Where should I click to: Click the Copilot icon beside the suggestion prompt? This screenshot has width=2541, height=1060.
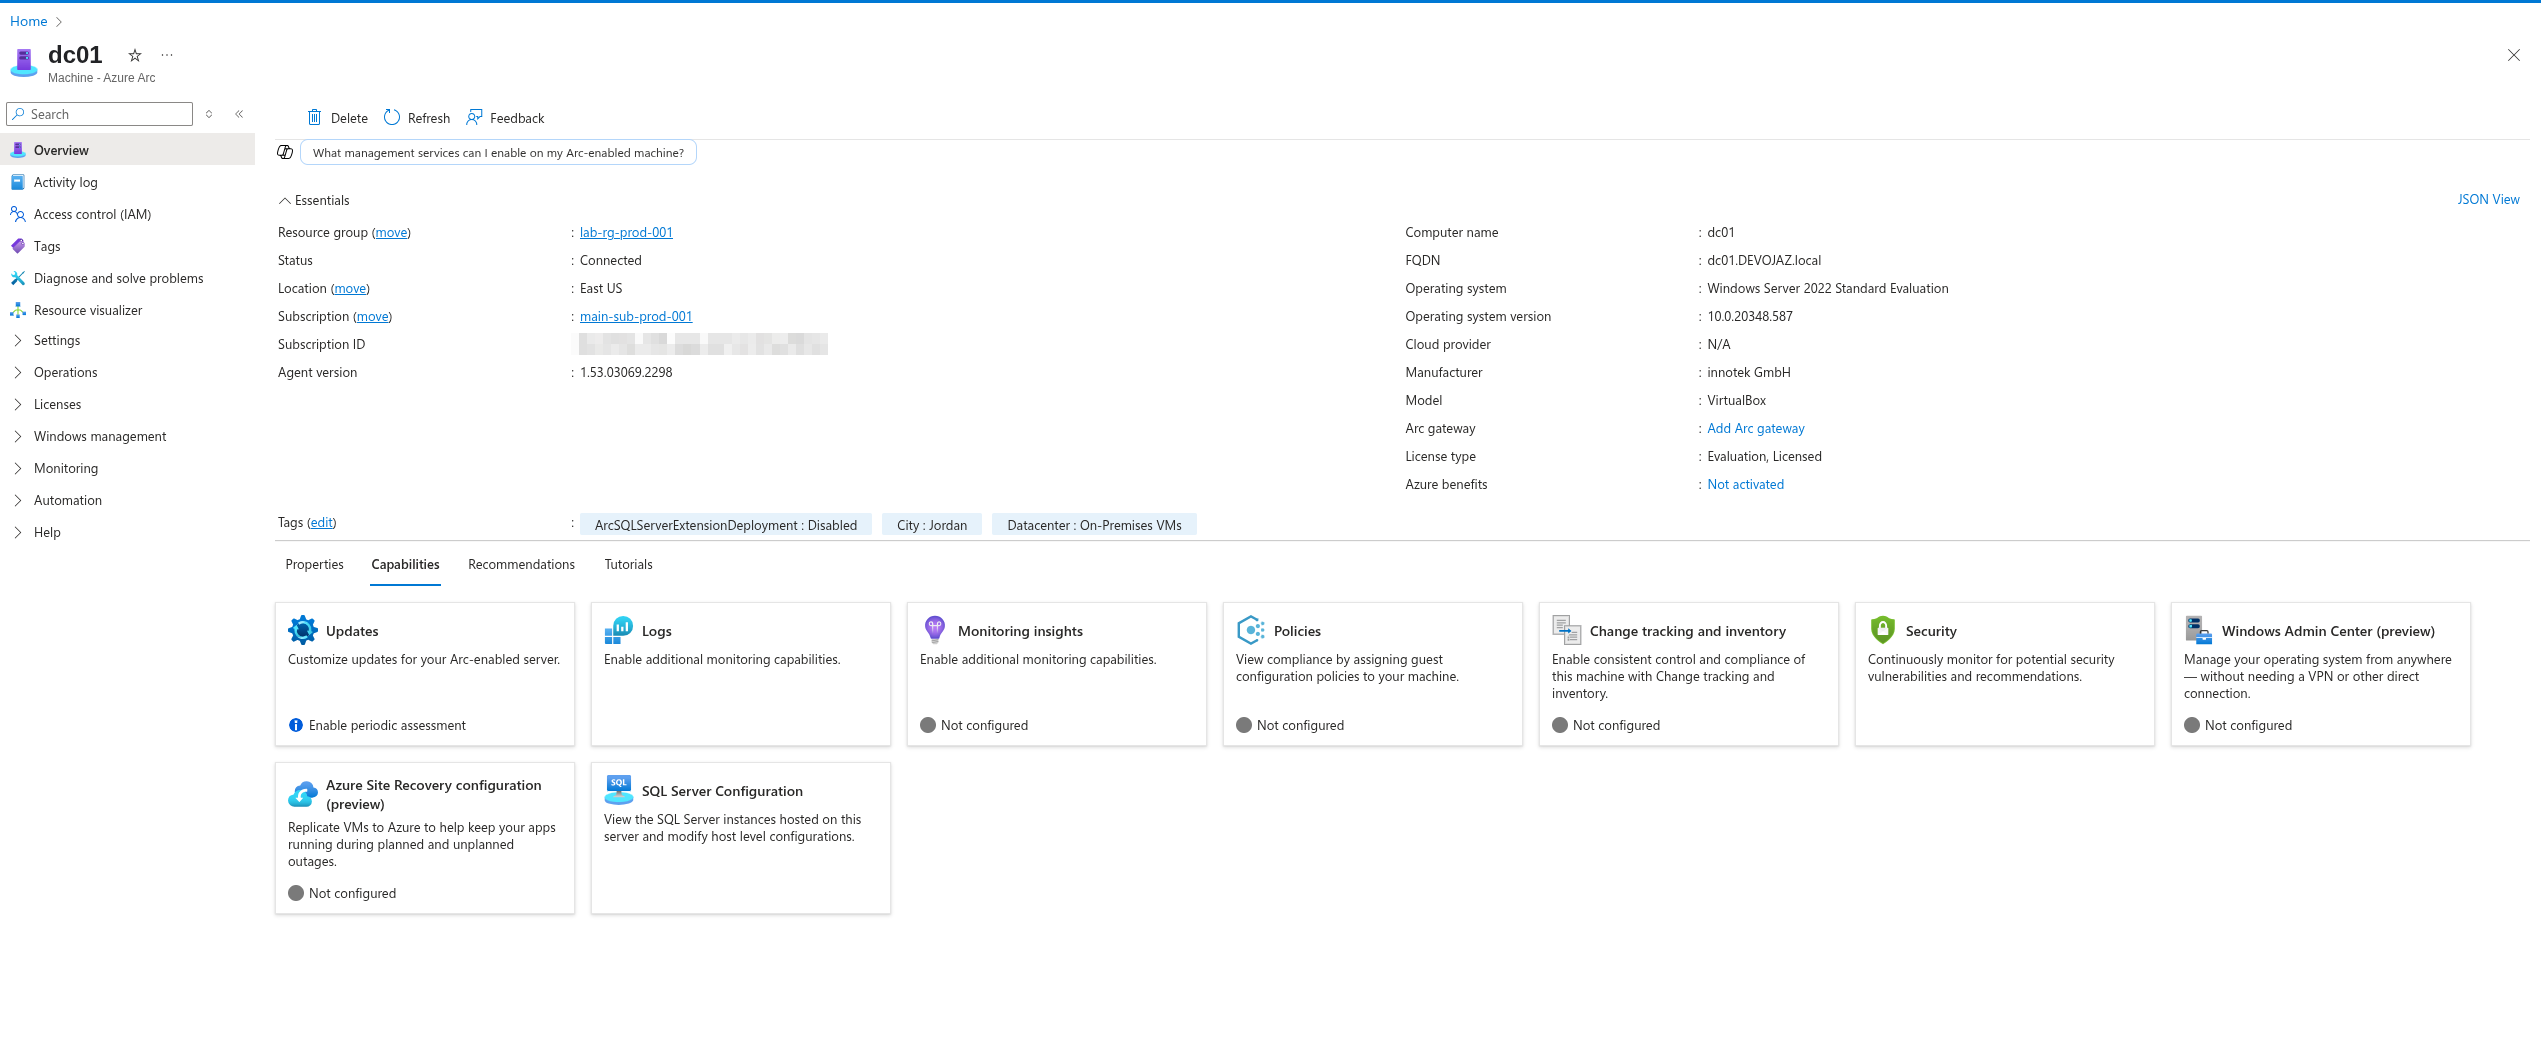point(285,152)
